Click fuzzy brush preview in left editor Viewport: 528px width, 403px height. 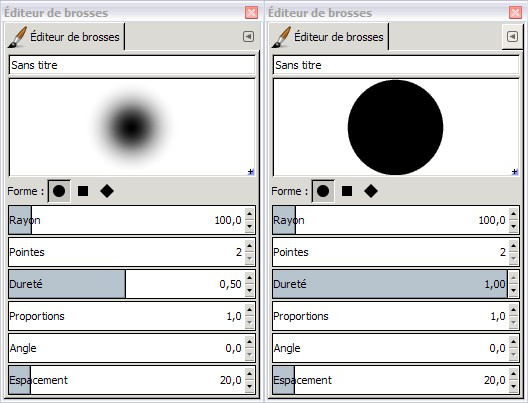click(x=132, y=127)
